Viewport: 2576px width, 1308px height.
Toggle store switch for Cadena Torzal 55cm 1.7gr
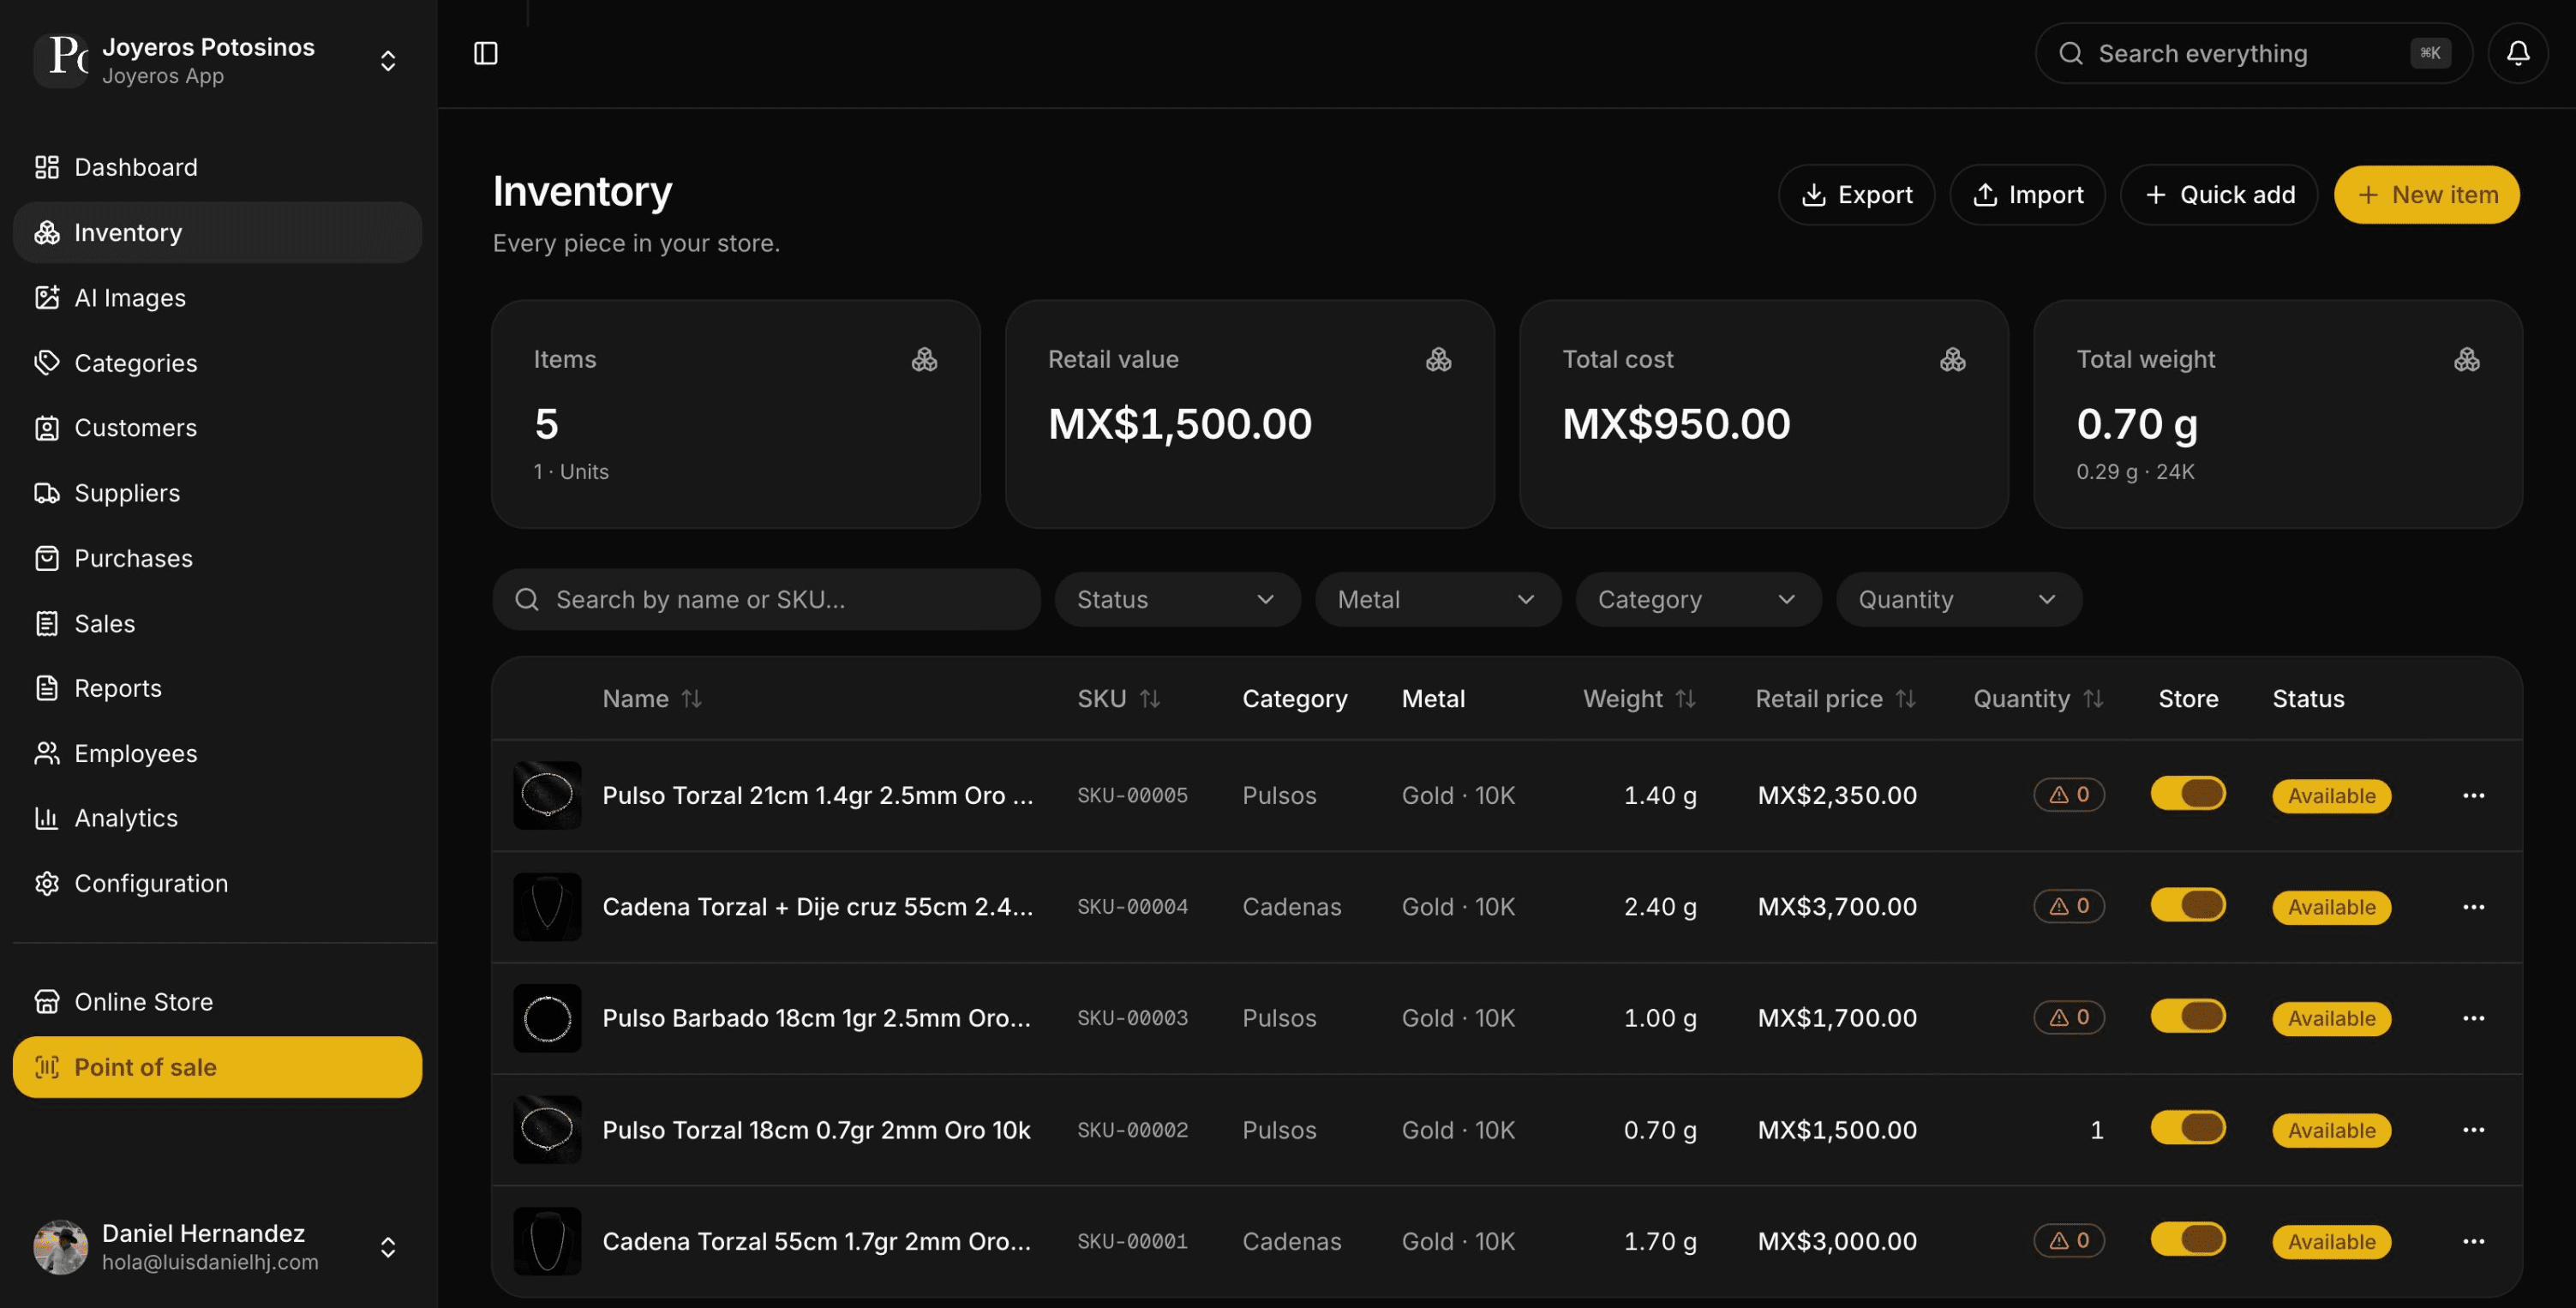2187,1239
